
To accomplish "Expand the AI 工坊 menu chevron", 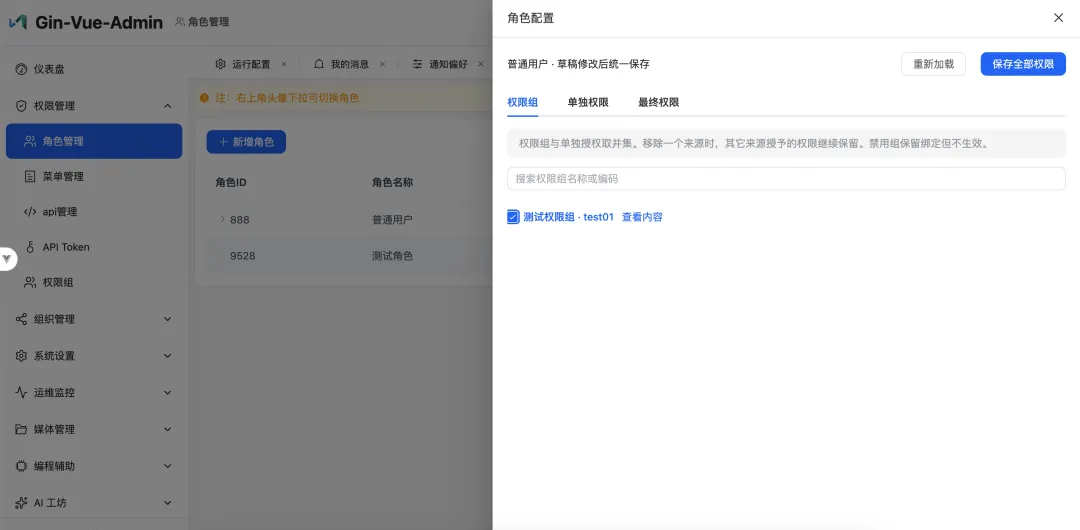I will (167, 502).
